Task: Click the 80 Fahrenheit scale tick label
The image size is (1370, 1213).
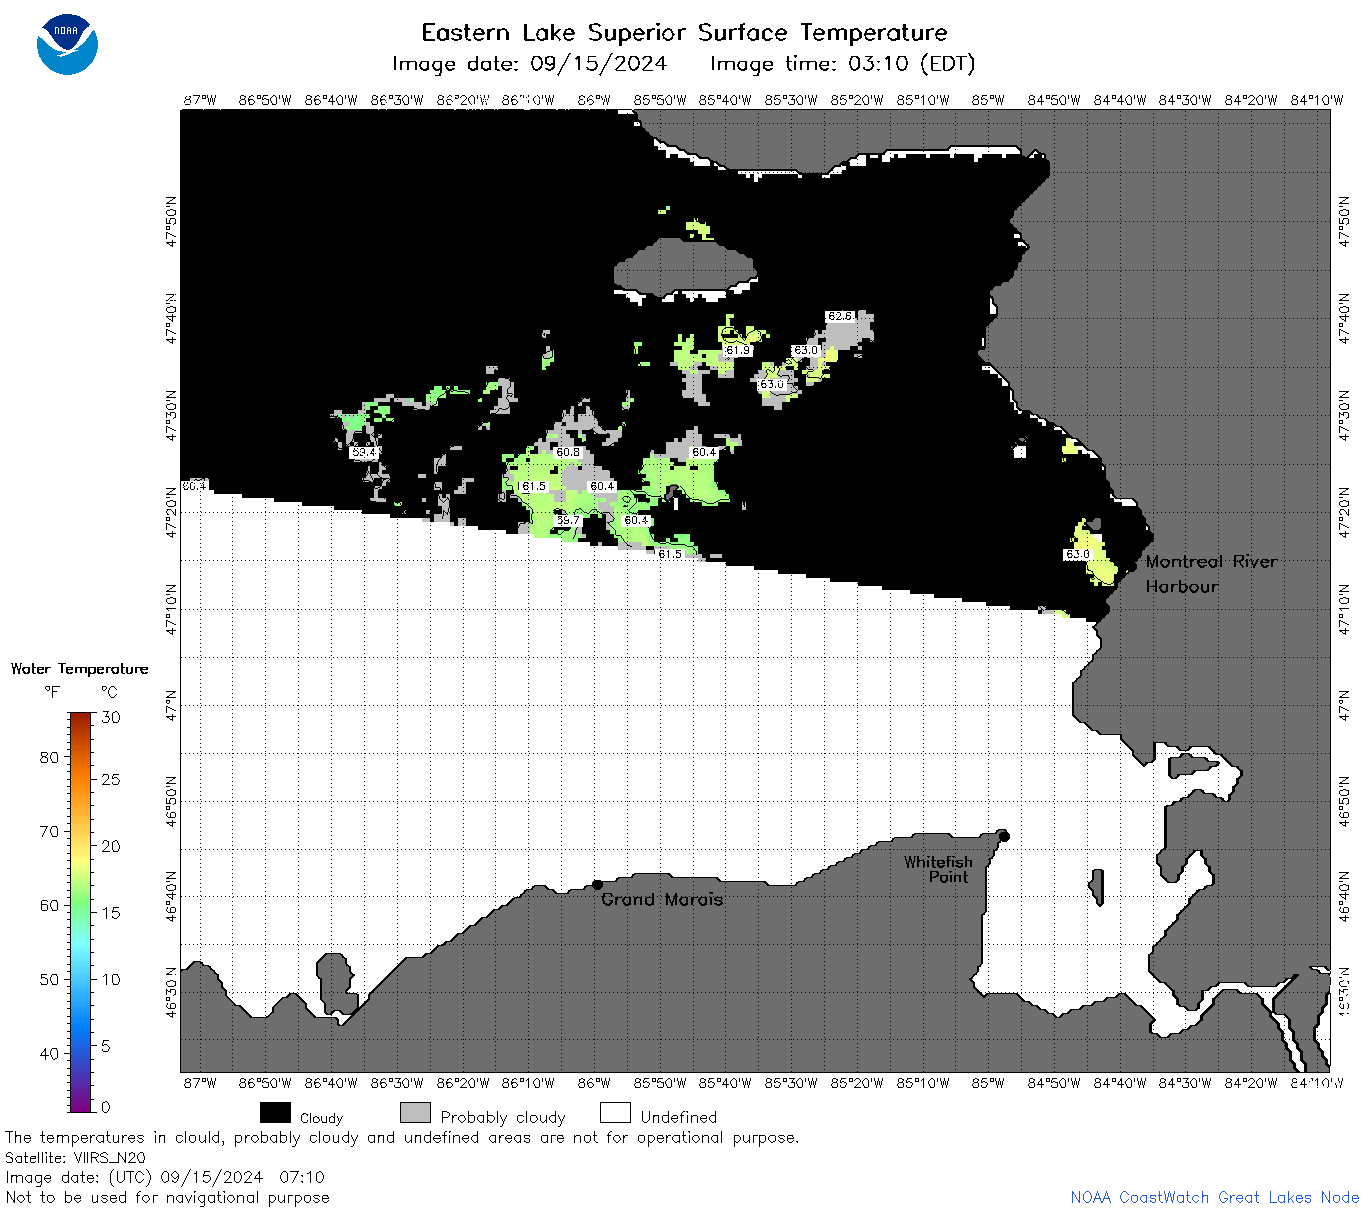Action: (49, 757)
